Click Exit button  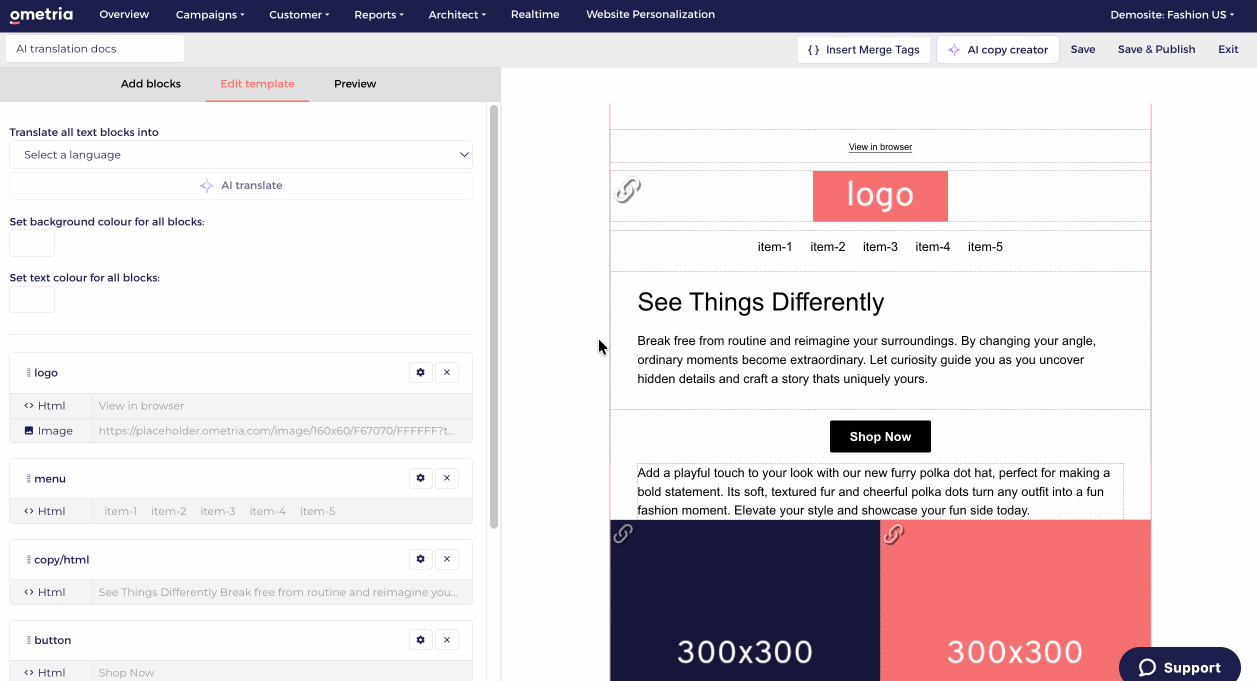1228,50
